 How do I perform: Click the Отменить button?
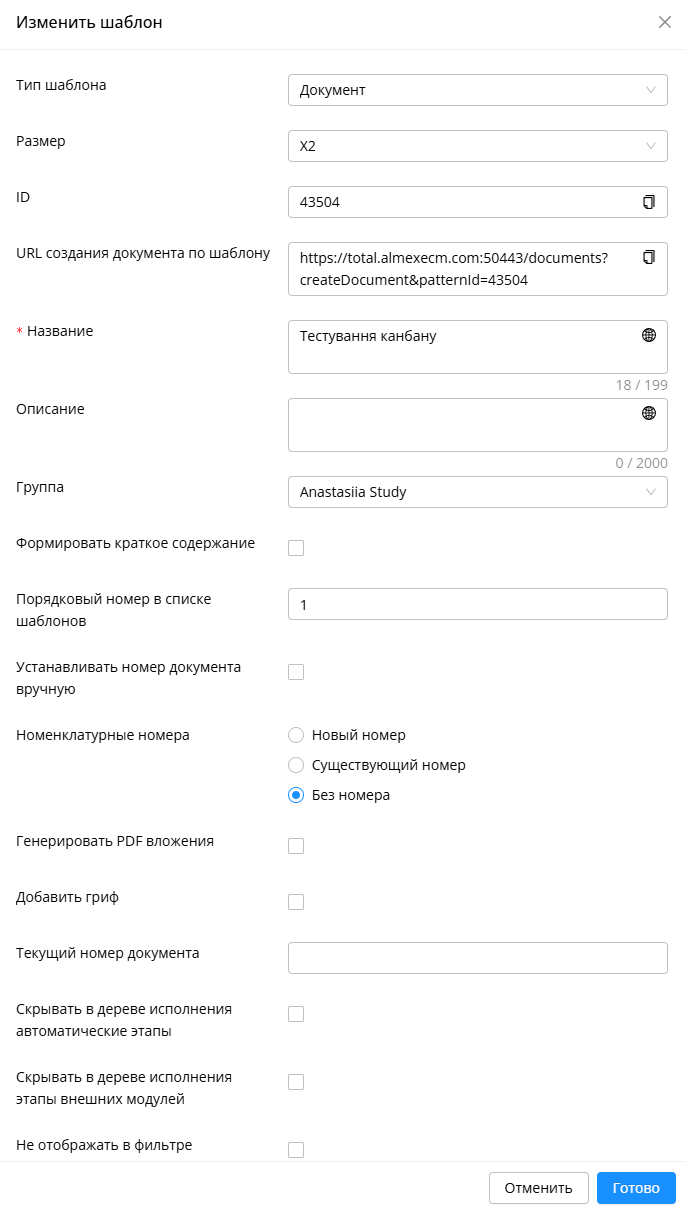coord(539,1188)
